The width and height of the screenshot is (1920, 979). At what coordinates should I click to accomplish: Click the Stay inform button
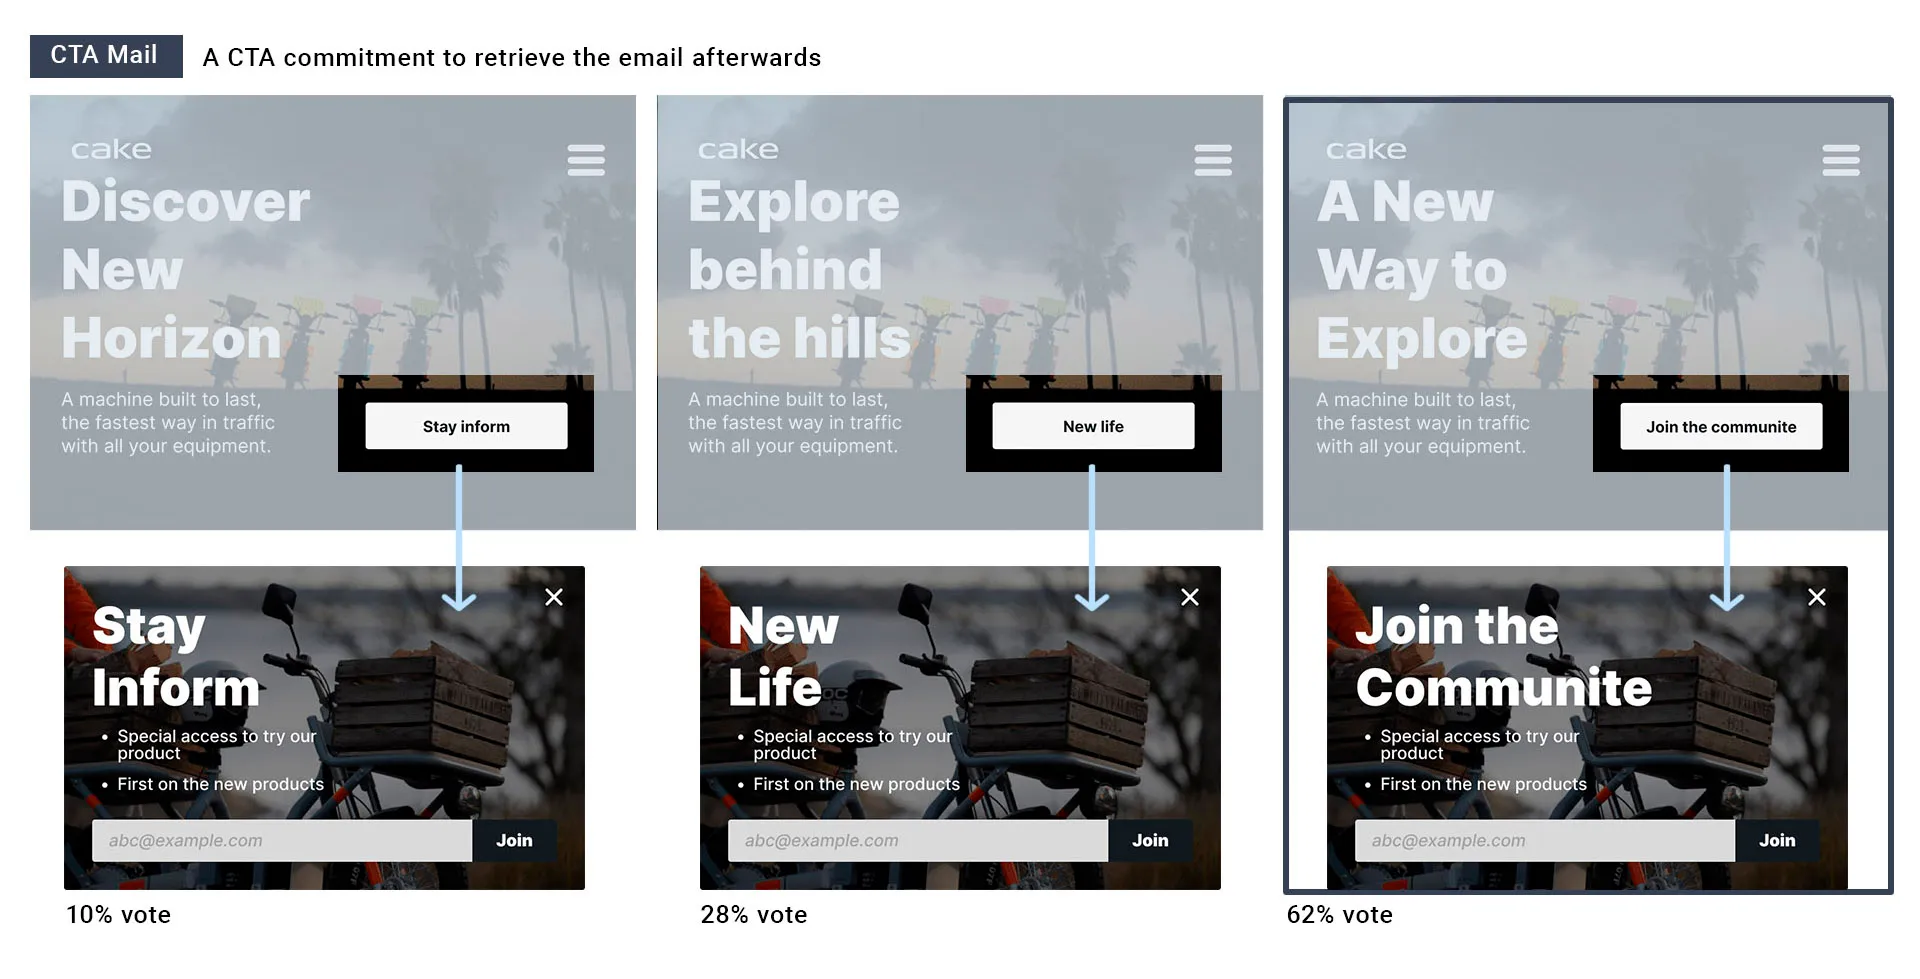pyautogui.click(x=466, y=426)
